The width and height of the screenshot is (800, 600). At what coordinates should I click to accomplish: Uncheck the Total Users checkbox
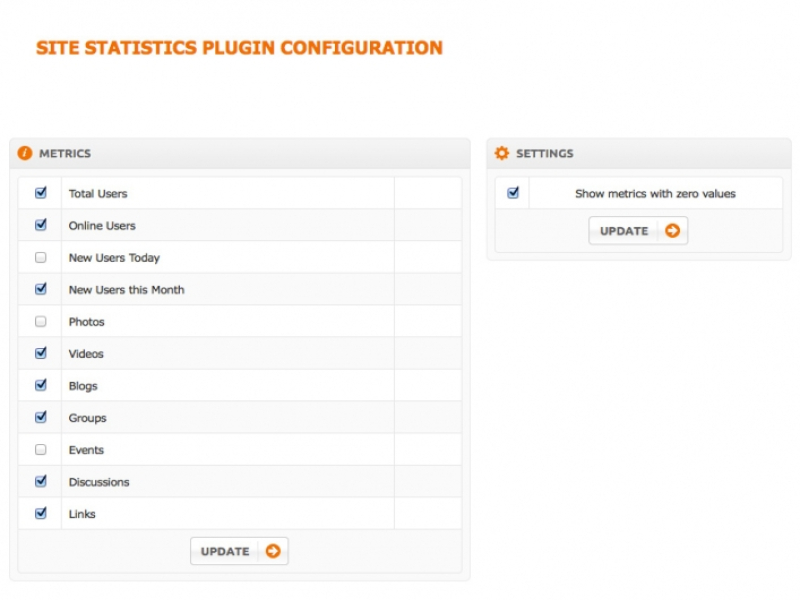[x=41, y=193]
